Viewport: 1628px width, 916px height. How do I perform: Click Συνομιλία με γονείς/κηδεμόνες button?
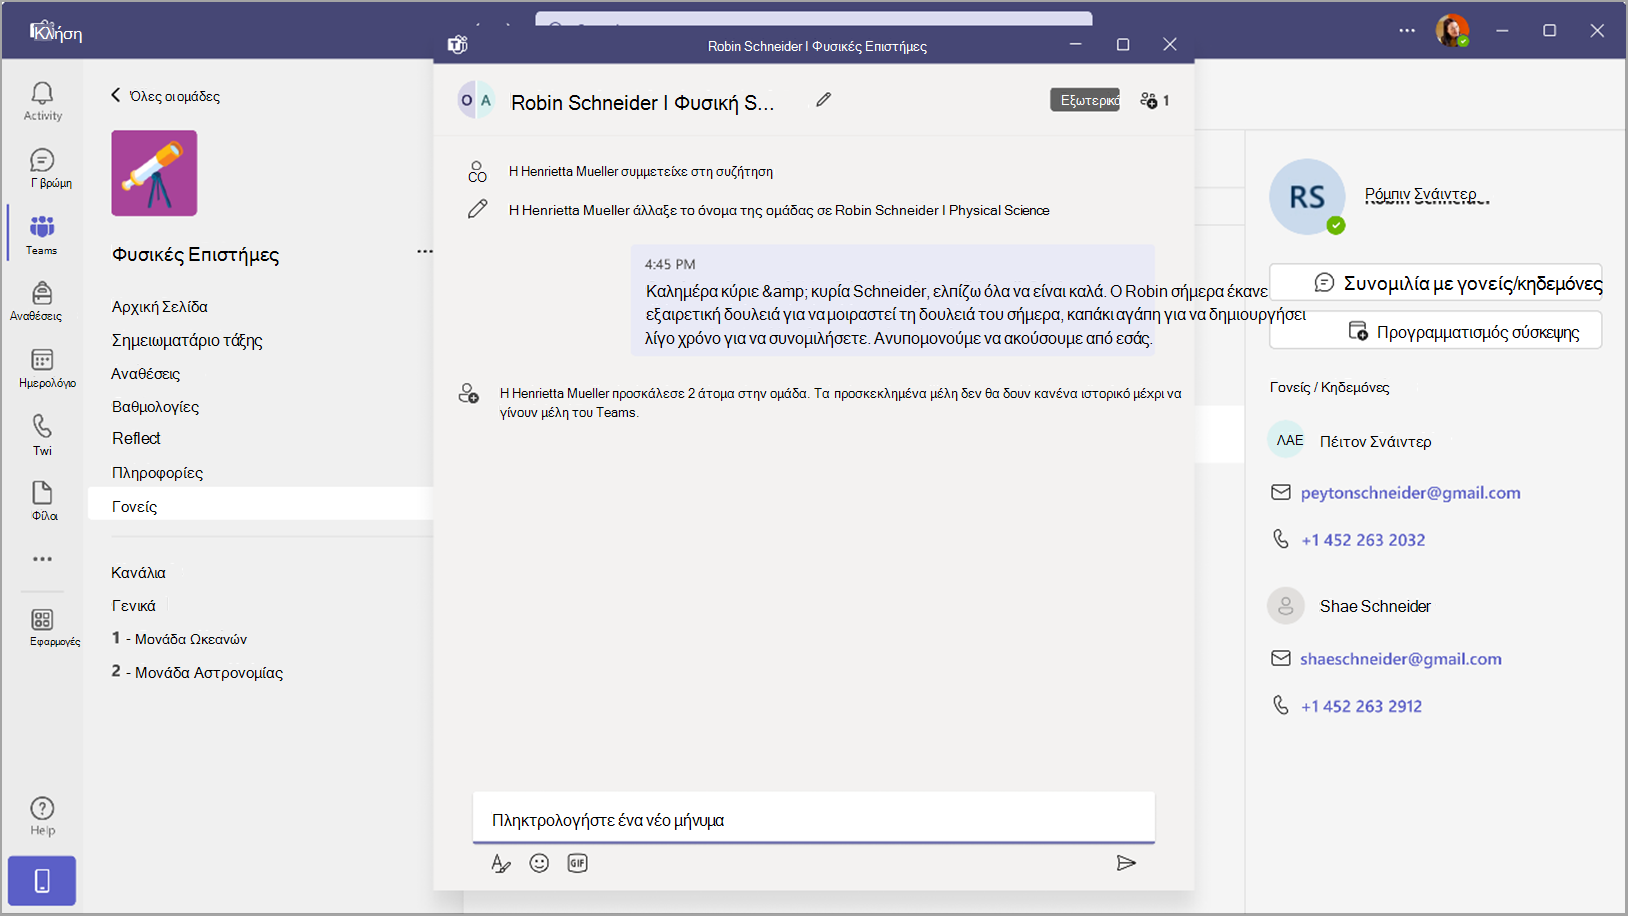pos(1436,283)
